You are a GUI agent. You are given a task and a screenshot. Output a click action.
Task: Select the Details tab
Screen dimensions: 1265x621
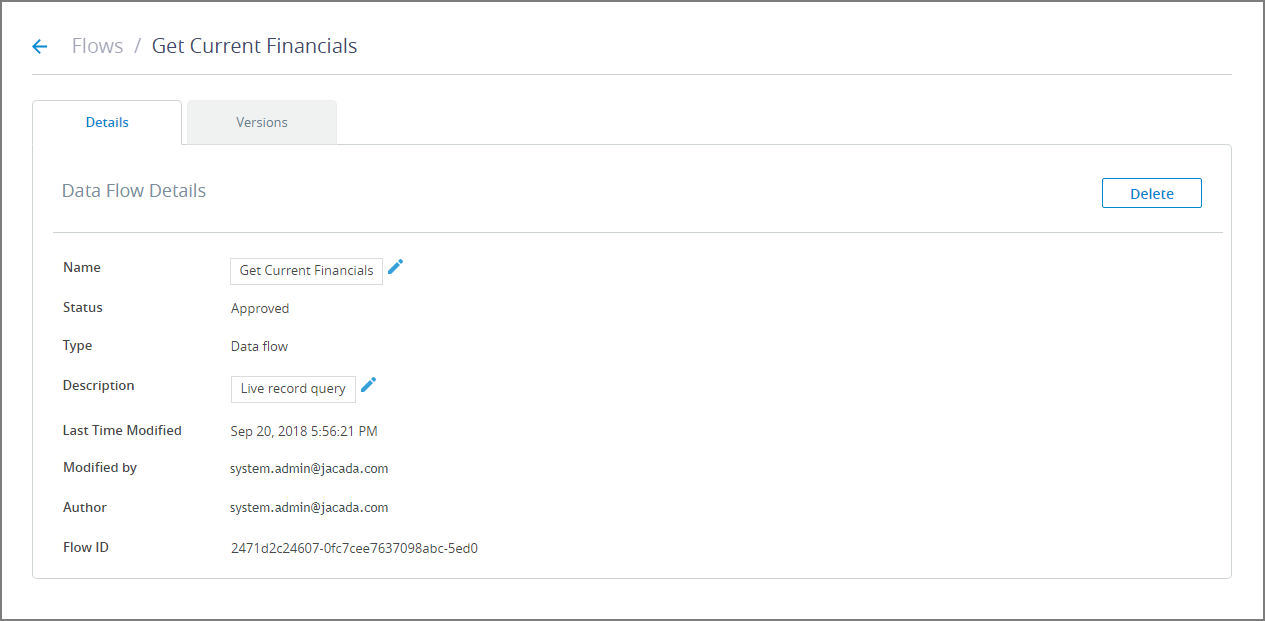(107, 122)
